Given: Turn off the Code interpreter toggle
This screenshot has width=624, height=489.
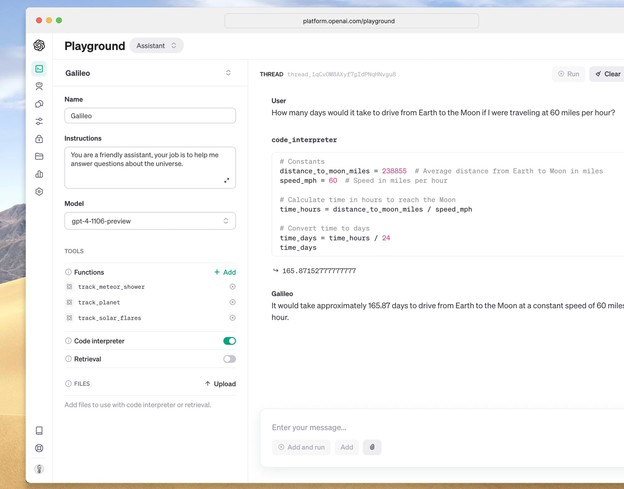Looking at the screenshot, I should point(230,341).
